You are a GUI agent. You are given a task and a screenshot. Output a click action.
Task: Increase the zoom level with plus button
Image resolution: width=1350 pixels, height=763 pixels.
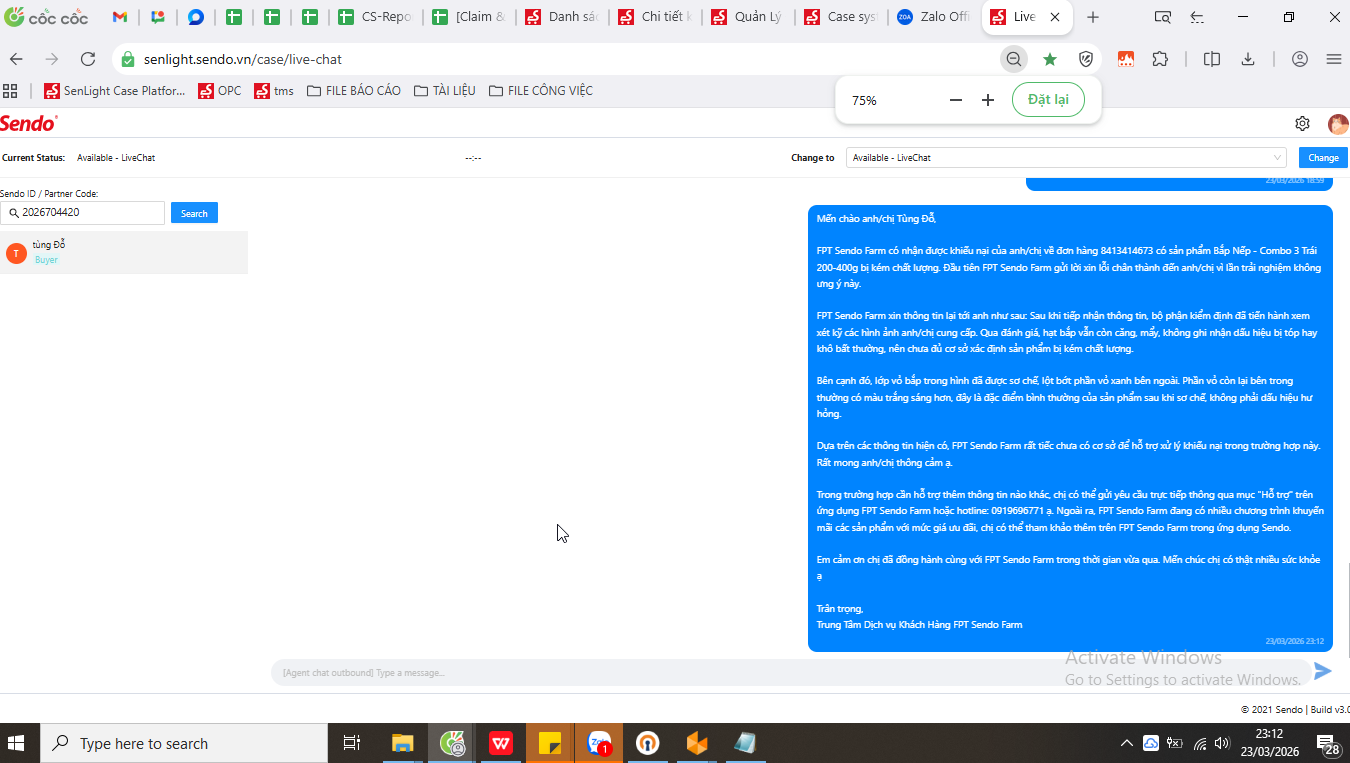[988, 100]
